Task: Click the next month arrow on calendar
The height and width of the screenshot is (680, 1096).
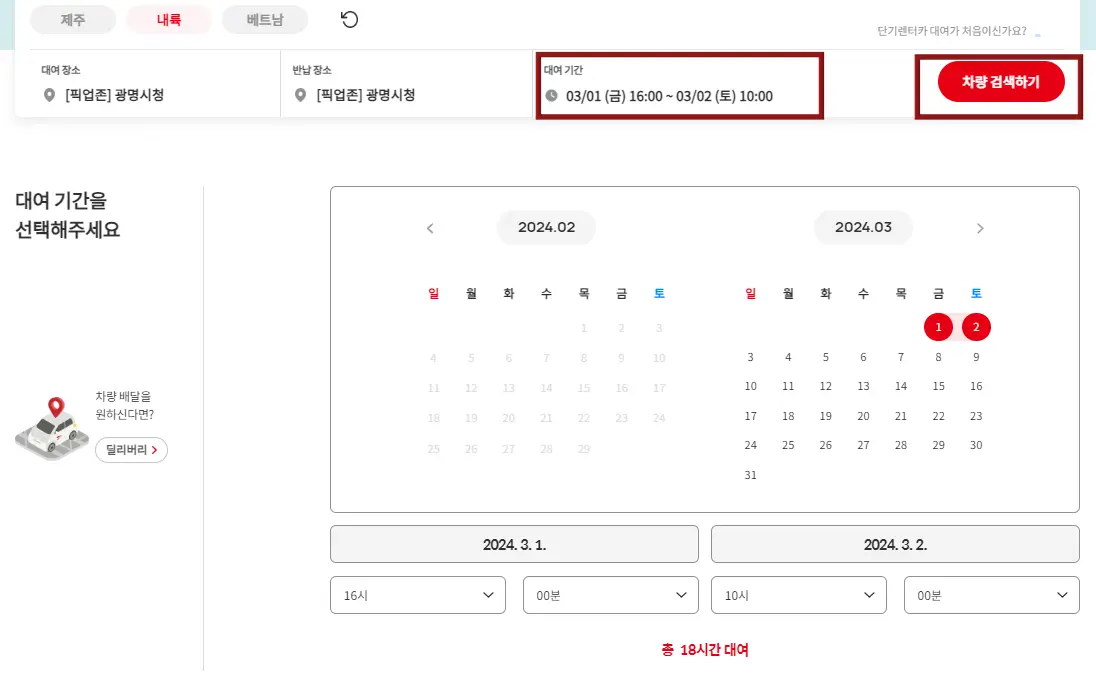Action: click(980, 228)
